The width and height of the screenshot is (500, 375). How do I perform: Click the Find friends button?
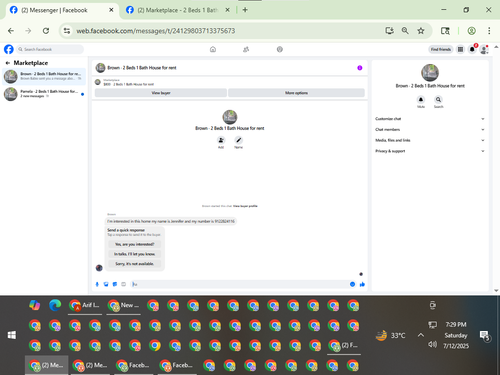(441, 49)
